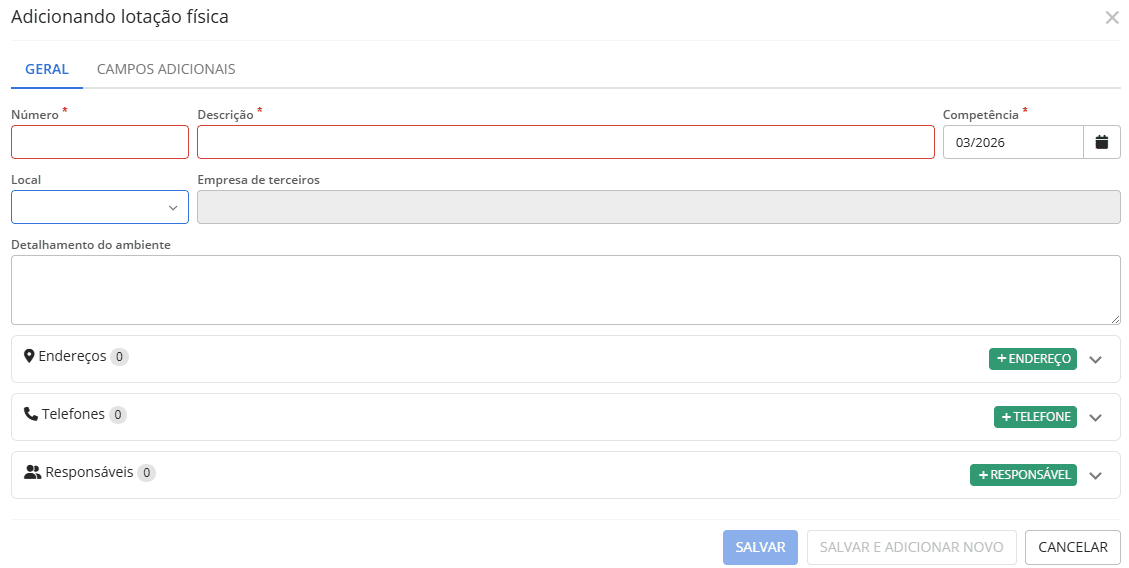Viewport: 1129px width, 568px height.
Task: Focus the Número input field
Action: (100, 142)
